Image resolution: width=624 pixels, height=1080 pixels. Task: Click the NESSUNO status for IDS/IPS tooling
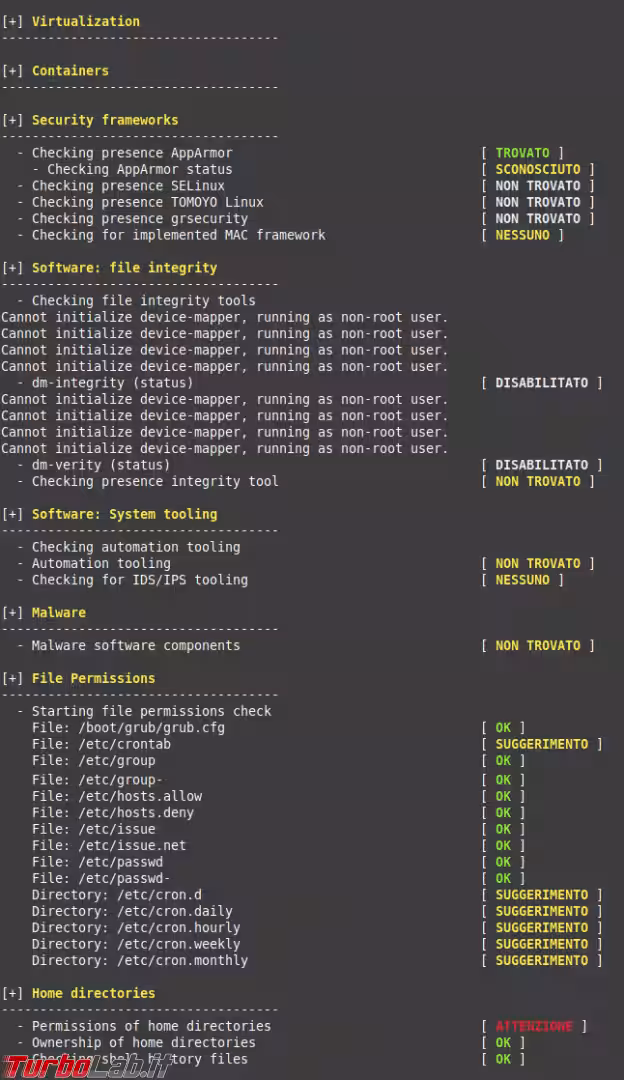(x=522, y=580)
